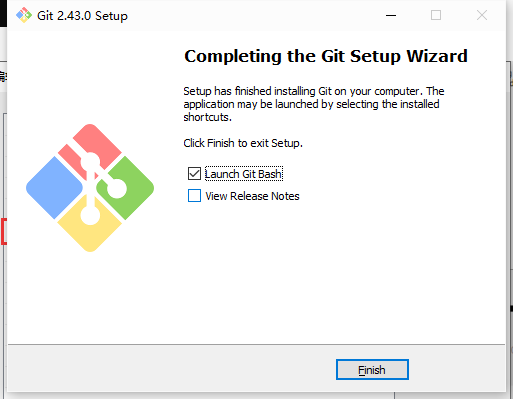Select the View Release Notes label
Image resolution: width=513 pixels, height=399 pixels.
[x=252, y=196]
